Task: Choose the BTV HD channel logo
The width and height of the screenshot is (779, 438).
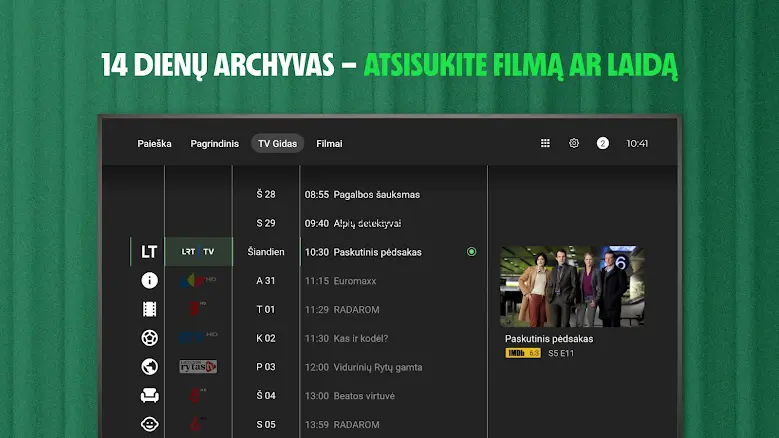Action: 198,338
